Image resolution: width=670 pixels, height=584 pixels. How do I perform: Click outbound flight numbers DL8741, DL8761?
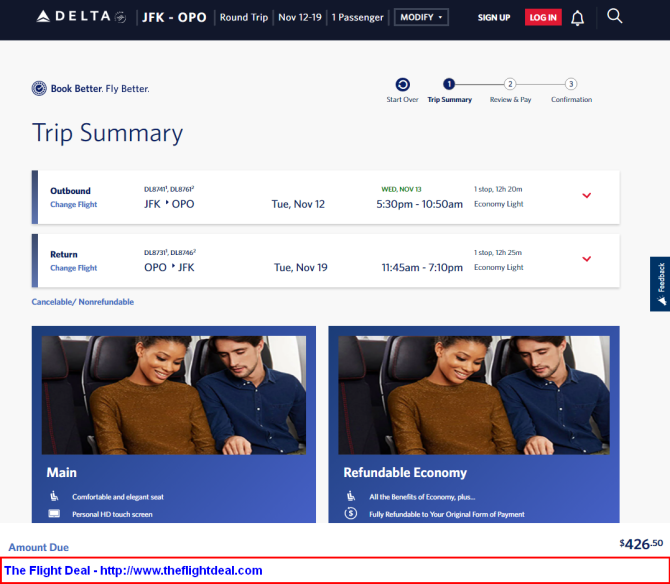click(x=169, y=189)
